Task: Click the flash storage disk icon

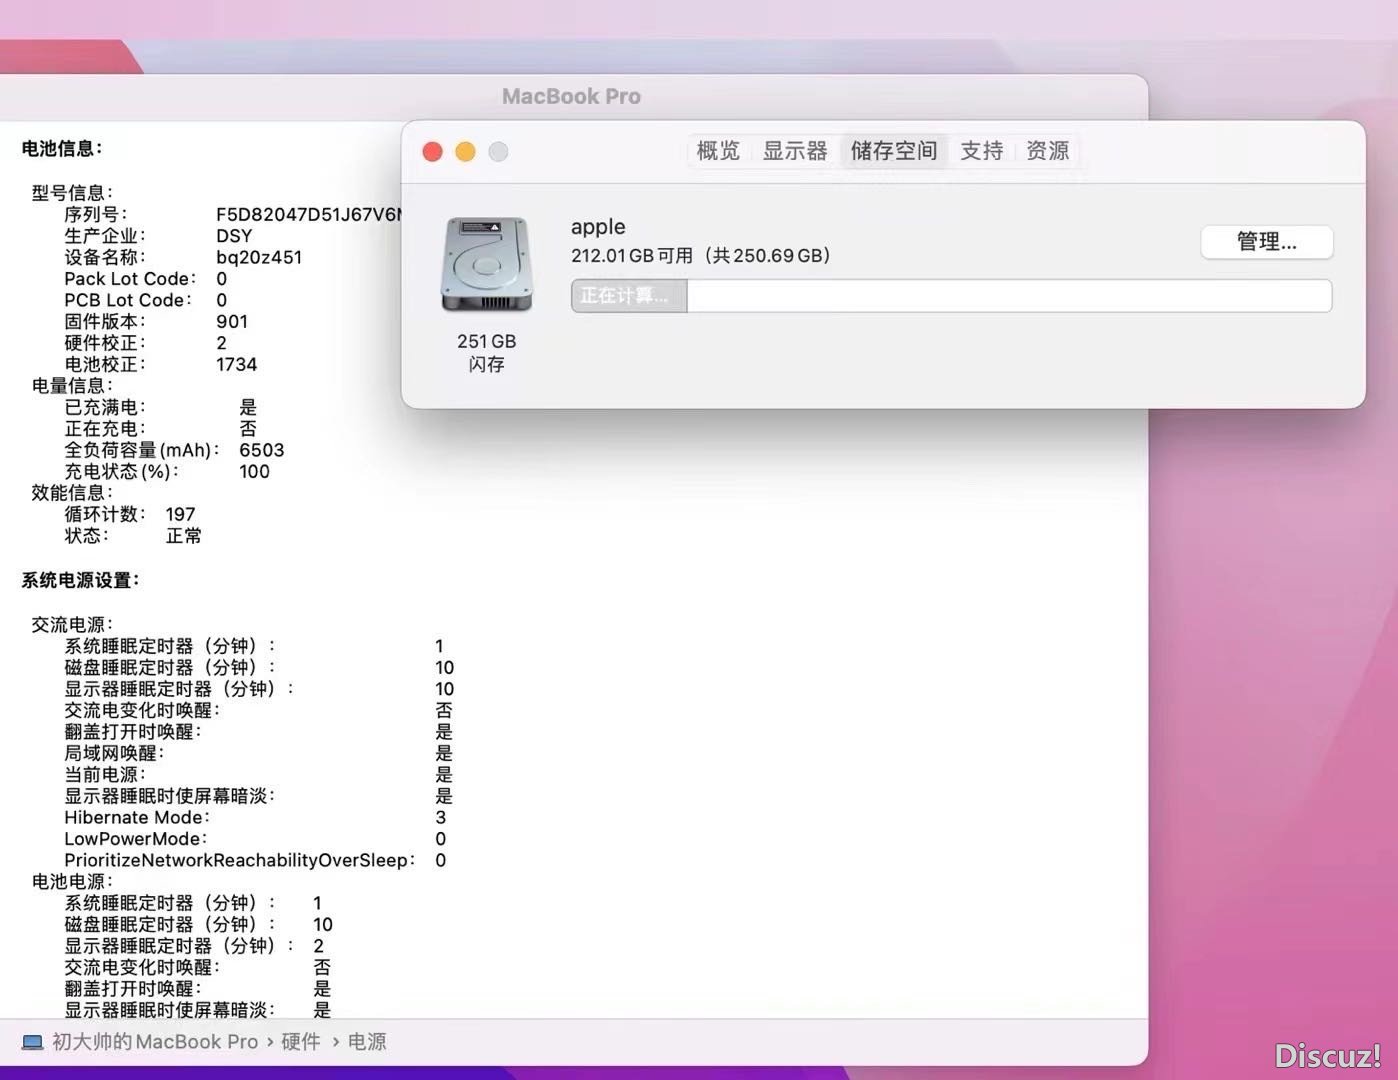Action: point(486,265)
